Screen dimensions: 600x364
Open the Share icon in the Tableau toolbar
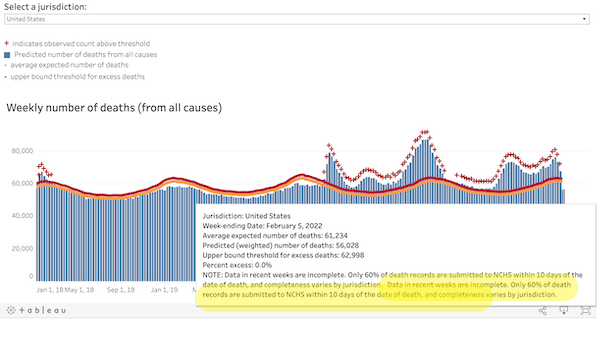click(x=542, y=310)
